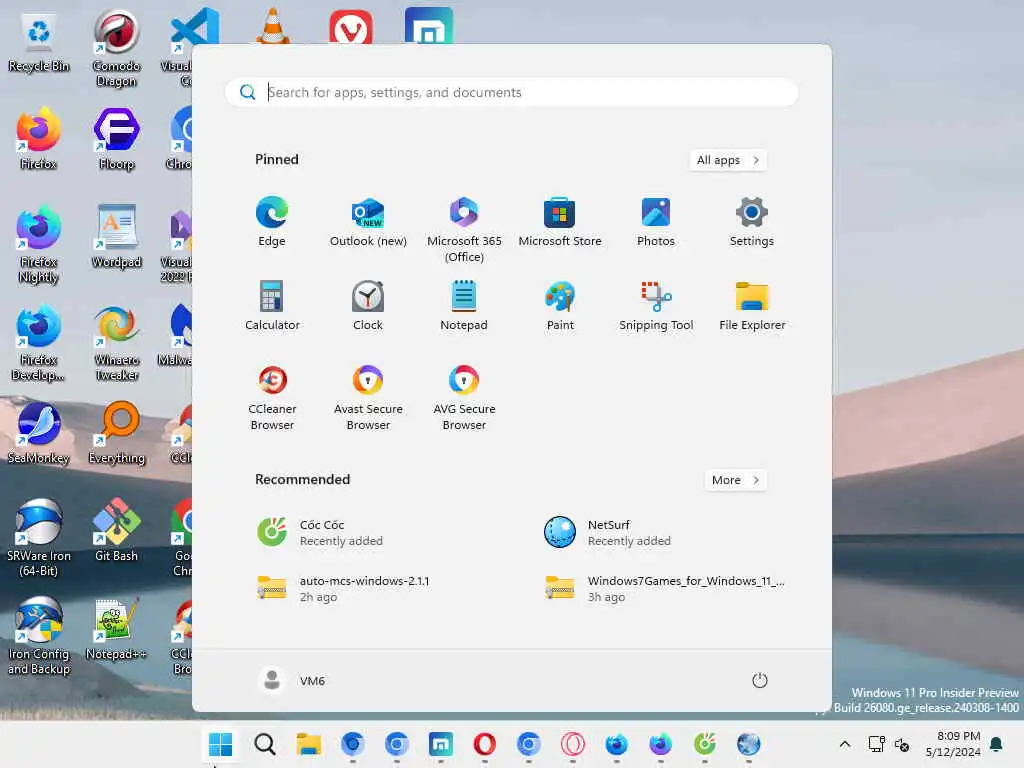The height and width of the screenshot is (768, 1024).
Task: Switch to Maxthon in the taskbar
Action: pos(441,744)
